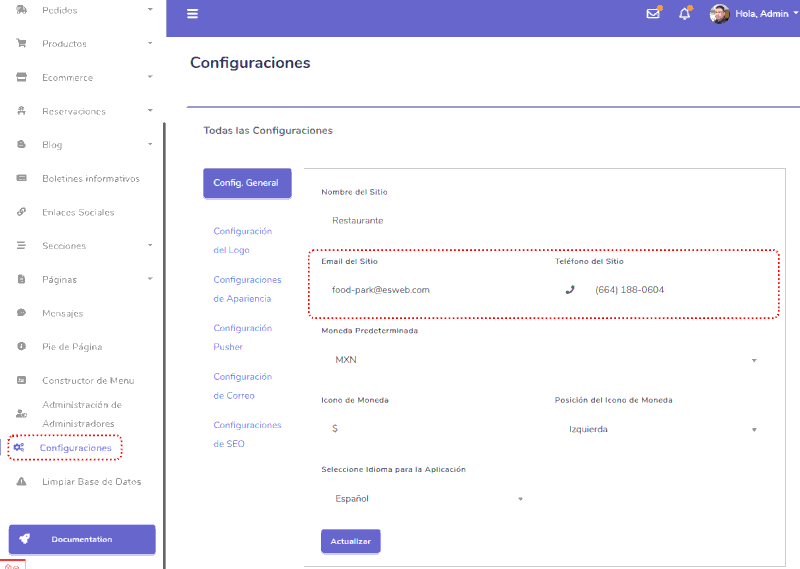Click the Actualizar button

tap(351, 541)
